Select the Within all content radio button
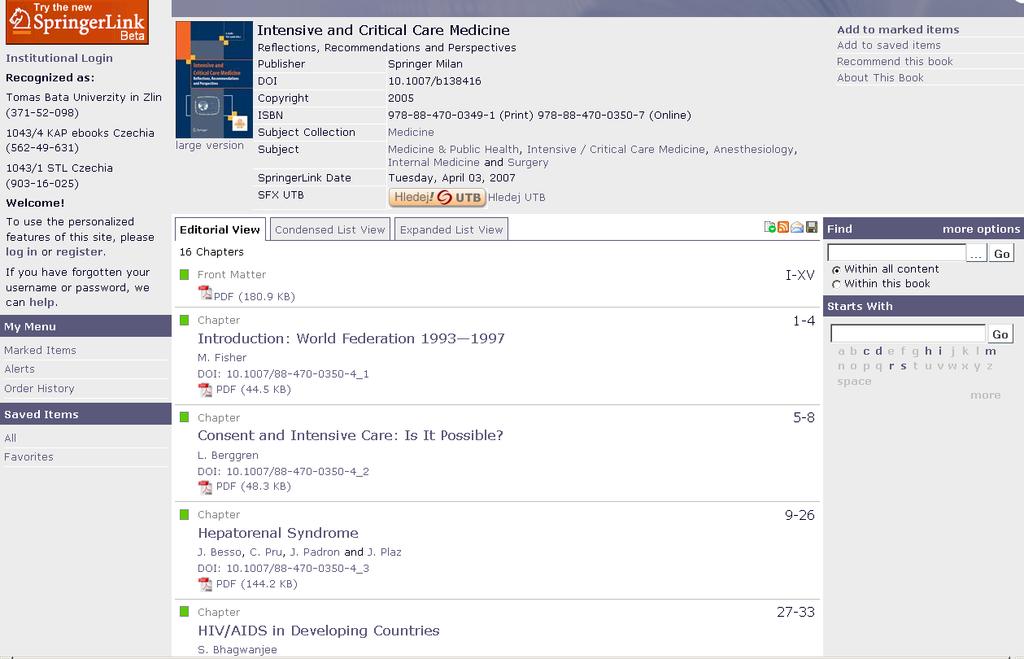1024x659 pixels. point(836,270)
